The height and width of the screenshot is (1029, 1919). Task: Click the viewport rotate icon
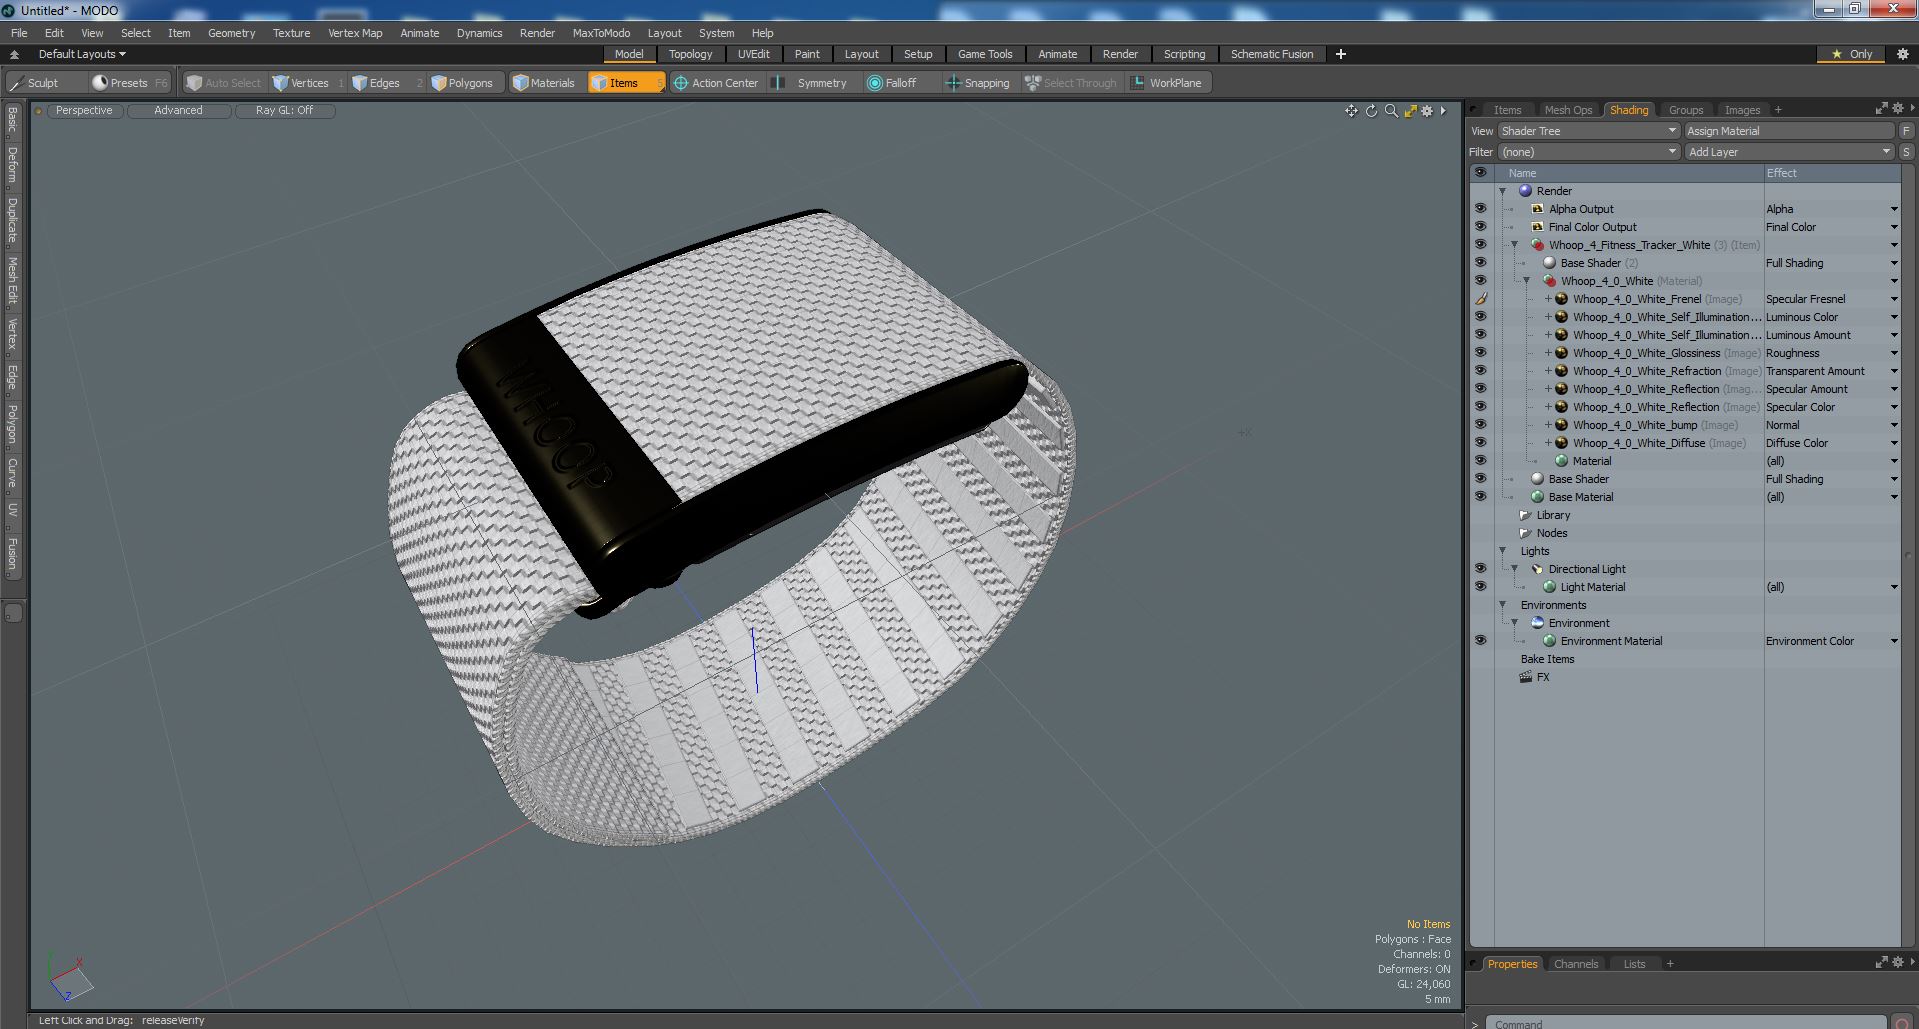tap(1371, 111)
